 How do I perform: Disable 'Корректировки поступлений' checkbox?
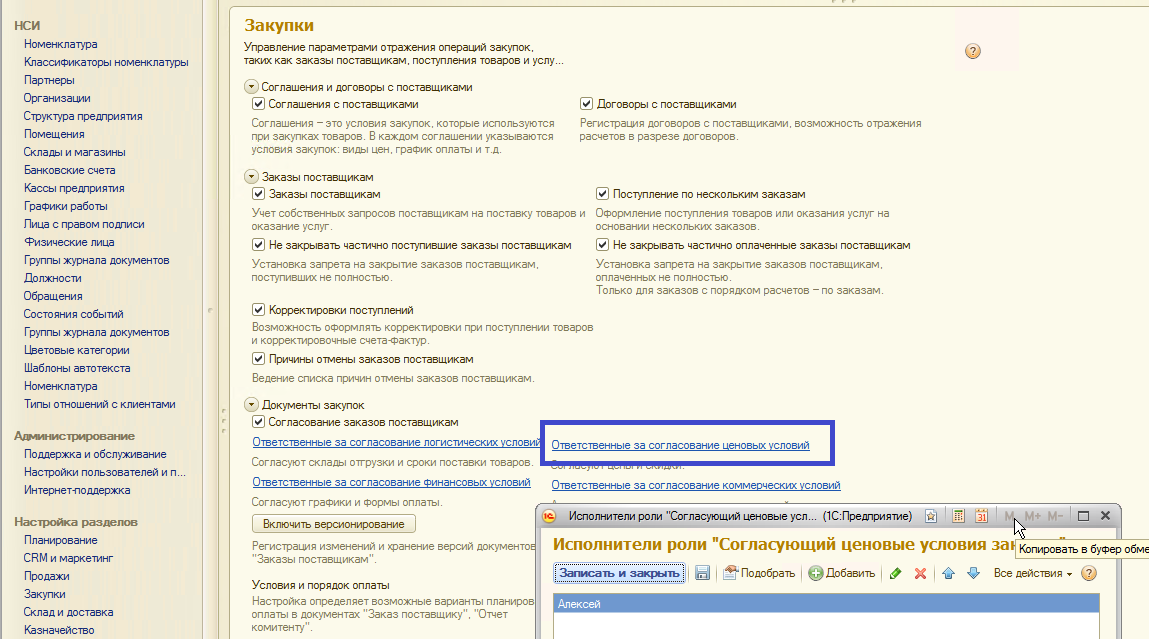(x=259, y=310)
